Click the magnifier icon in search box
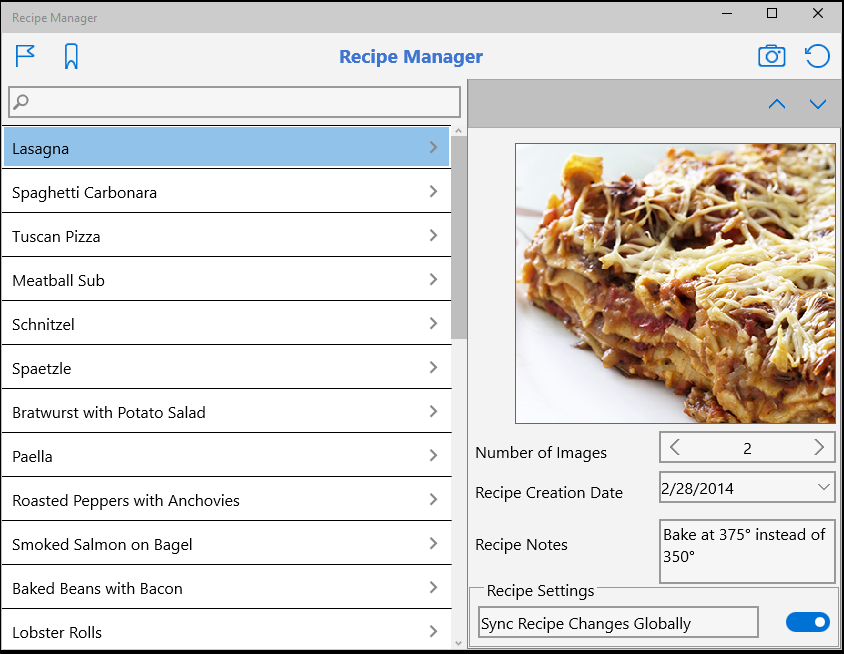The image size is (844, 654). (21, 102)
